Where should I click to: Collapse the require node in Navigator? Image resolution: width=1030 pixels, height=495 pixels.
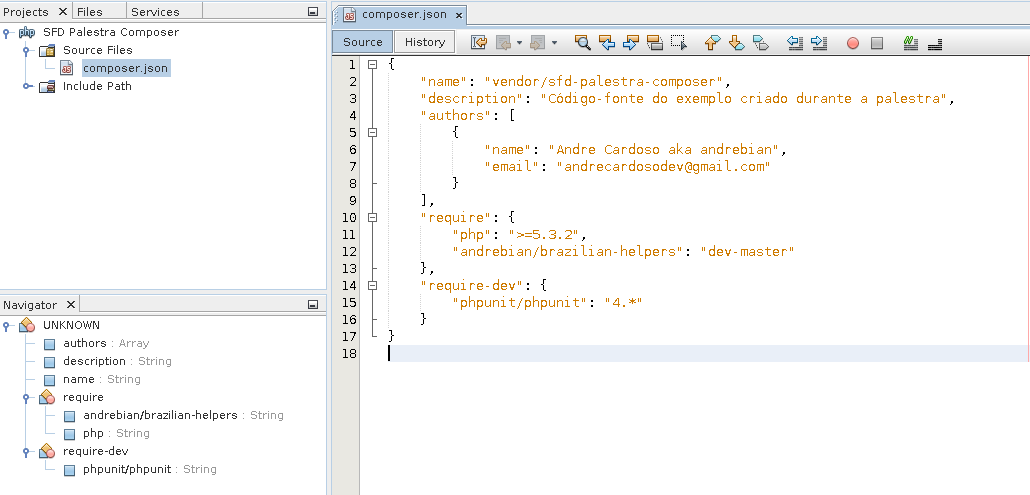[x=26, y=397]
